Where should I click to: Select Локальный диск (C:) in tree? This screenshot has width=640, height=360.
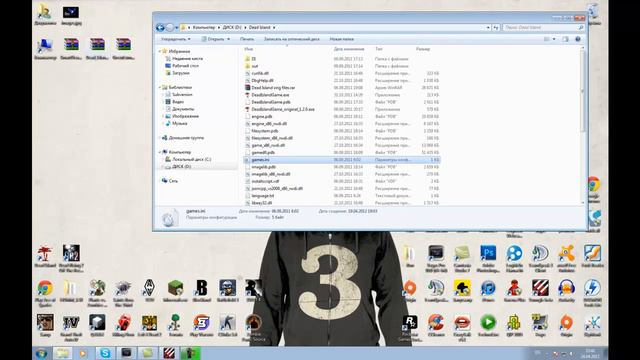pos(191,160)
